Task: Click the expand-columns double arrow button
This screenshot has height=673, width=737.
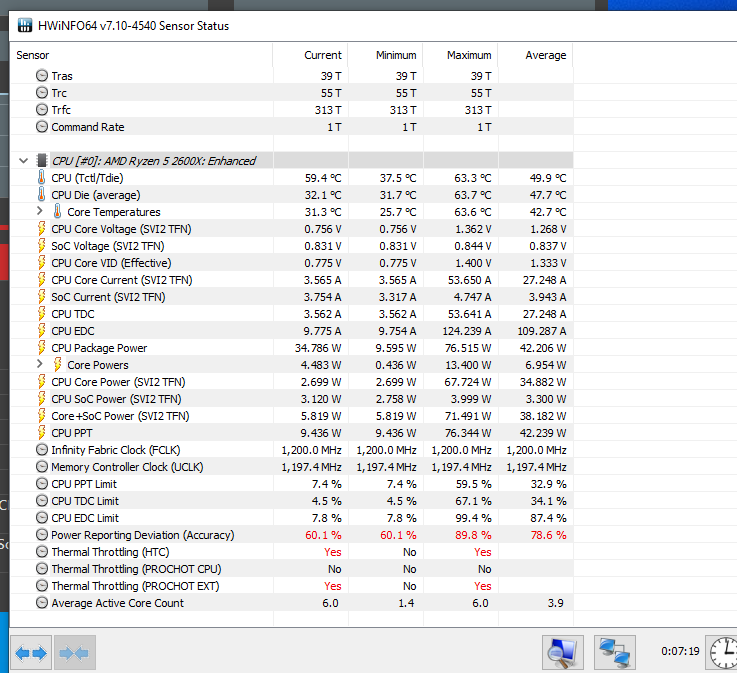Action: (x=31, y=653)
